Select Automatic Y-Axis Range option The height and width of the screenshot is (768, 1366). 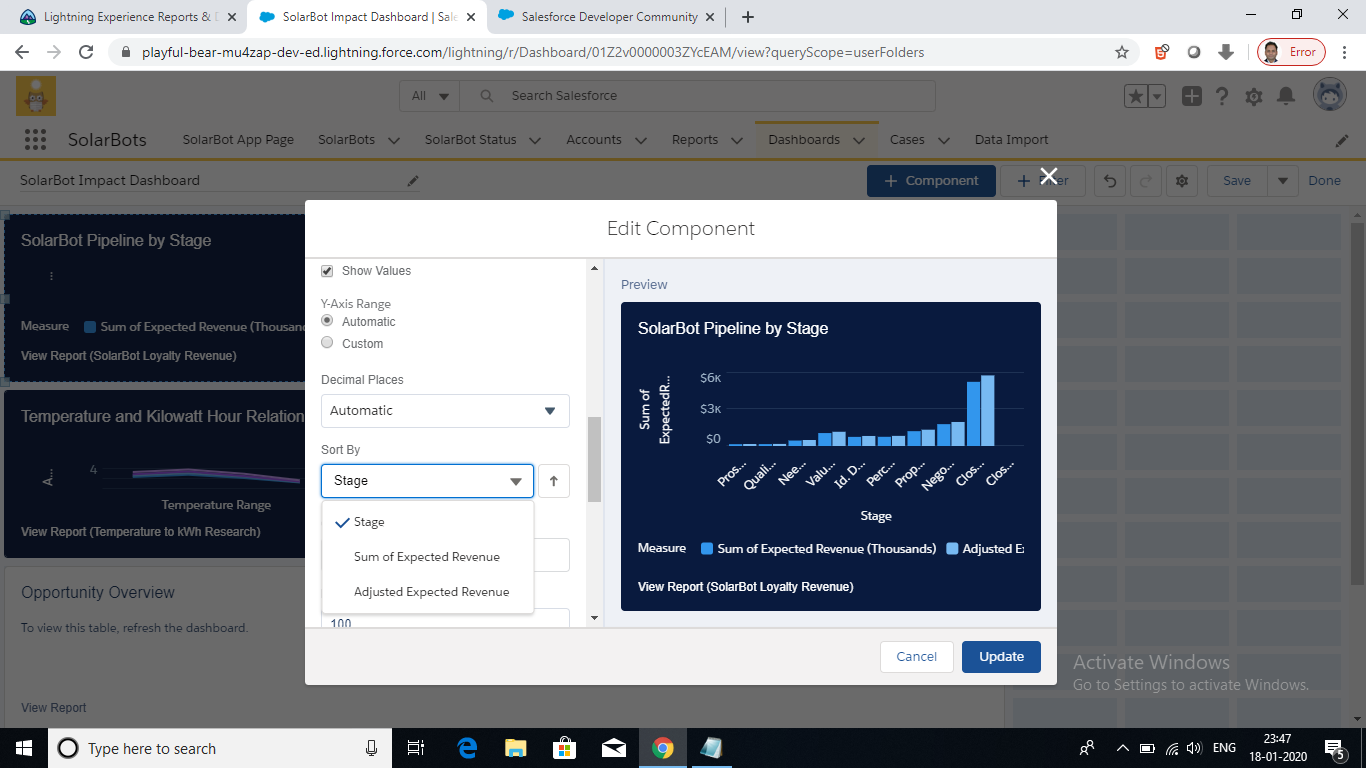(327, 321)
